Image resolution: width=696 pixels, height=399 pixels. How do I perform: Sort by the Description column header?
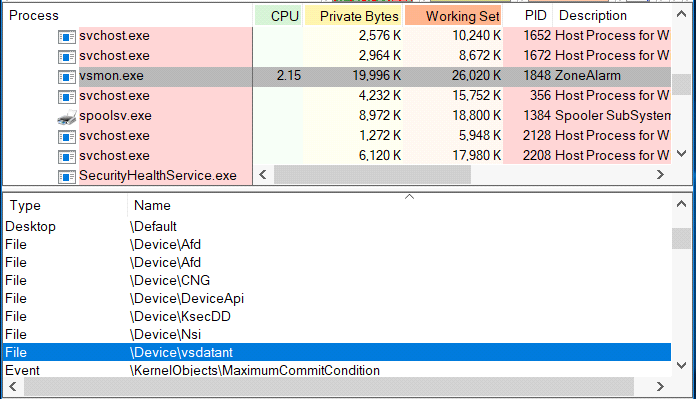click(612, 16)
